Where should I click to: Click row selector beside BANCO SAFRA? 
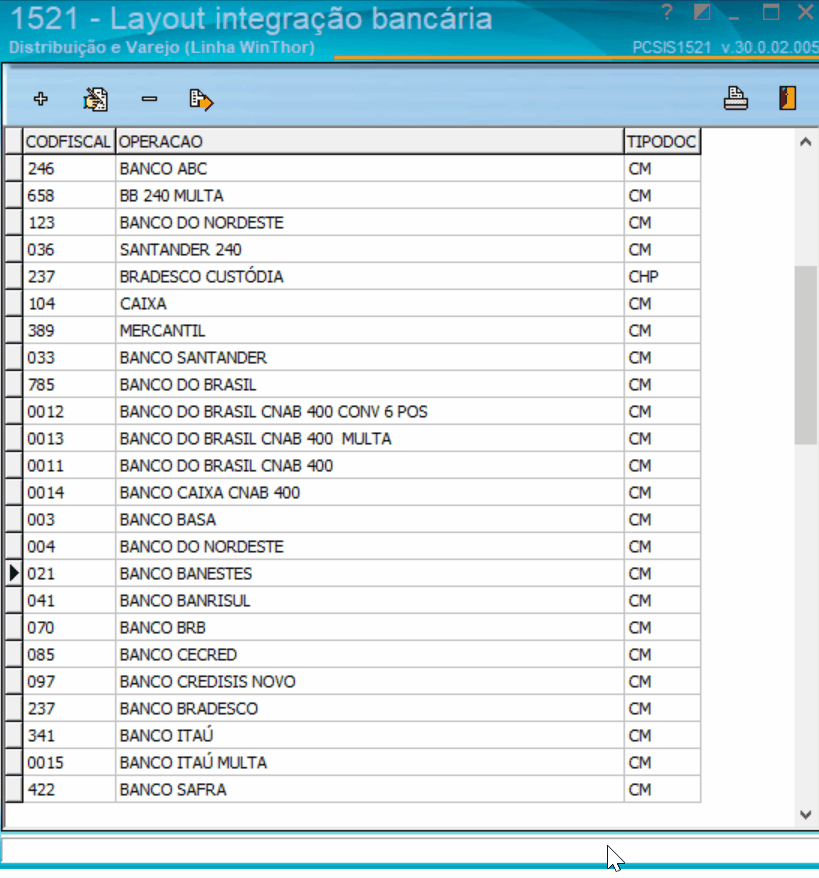click(13, 790)
